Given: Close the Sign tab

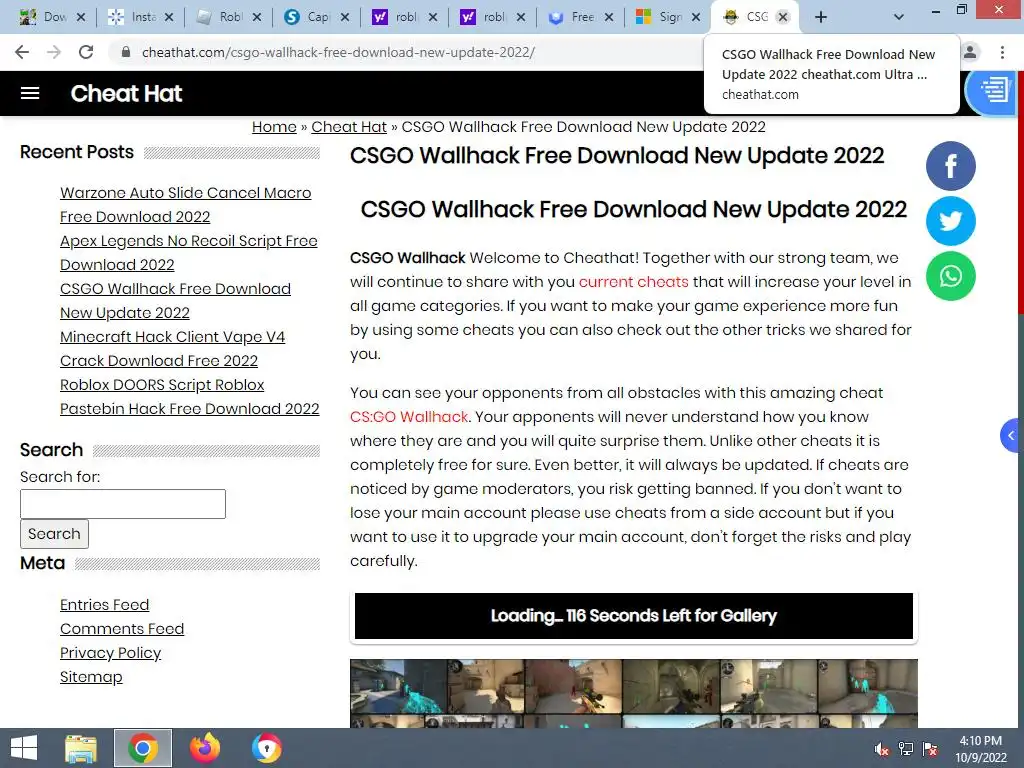Looking at the screenshot, I should pos(696,17).
